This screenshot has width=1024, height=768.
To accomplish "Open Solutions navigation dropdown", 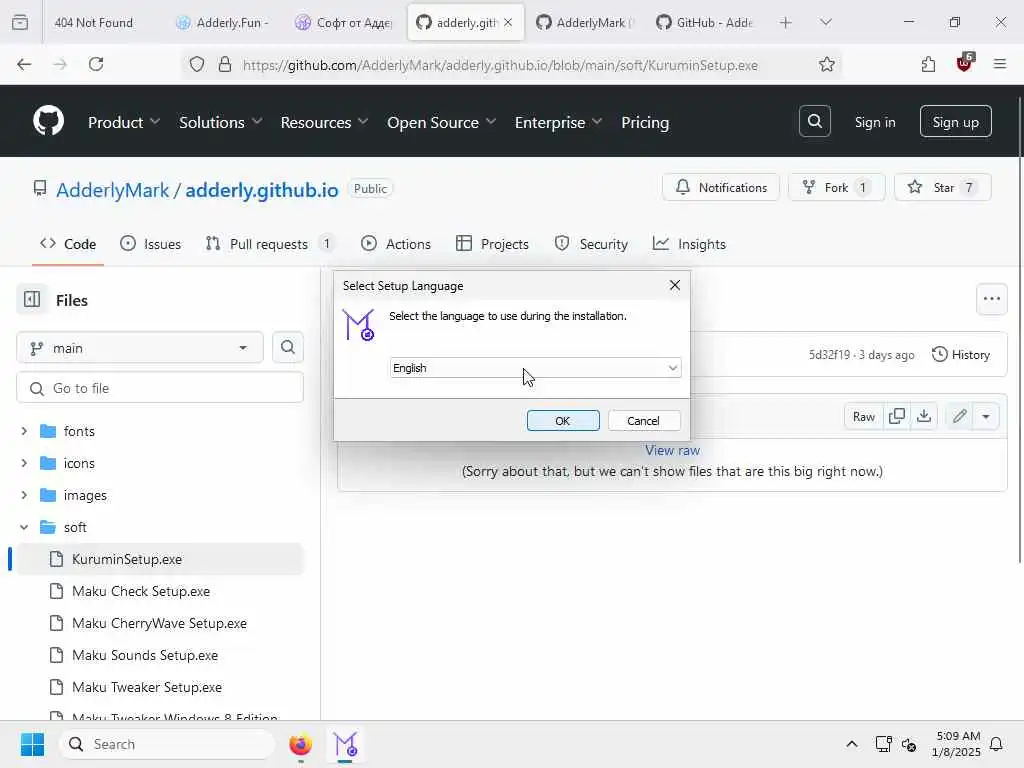I will (x=220, y=122).
